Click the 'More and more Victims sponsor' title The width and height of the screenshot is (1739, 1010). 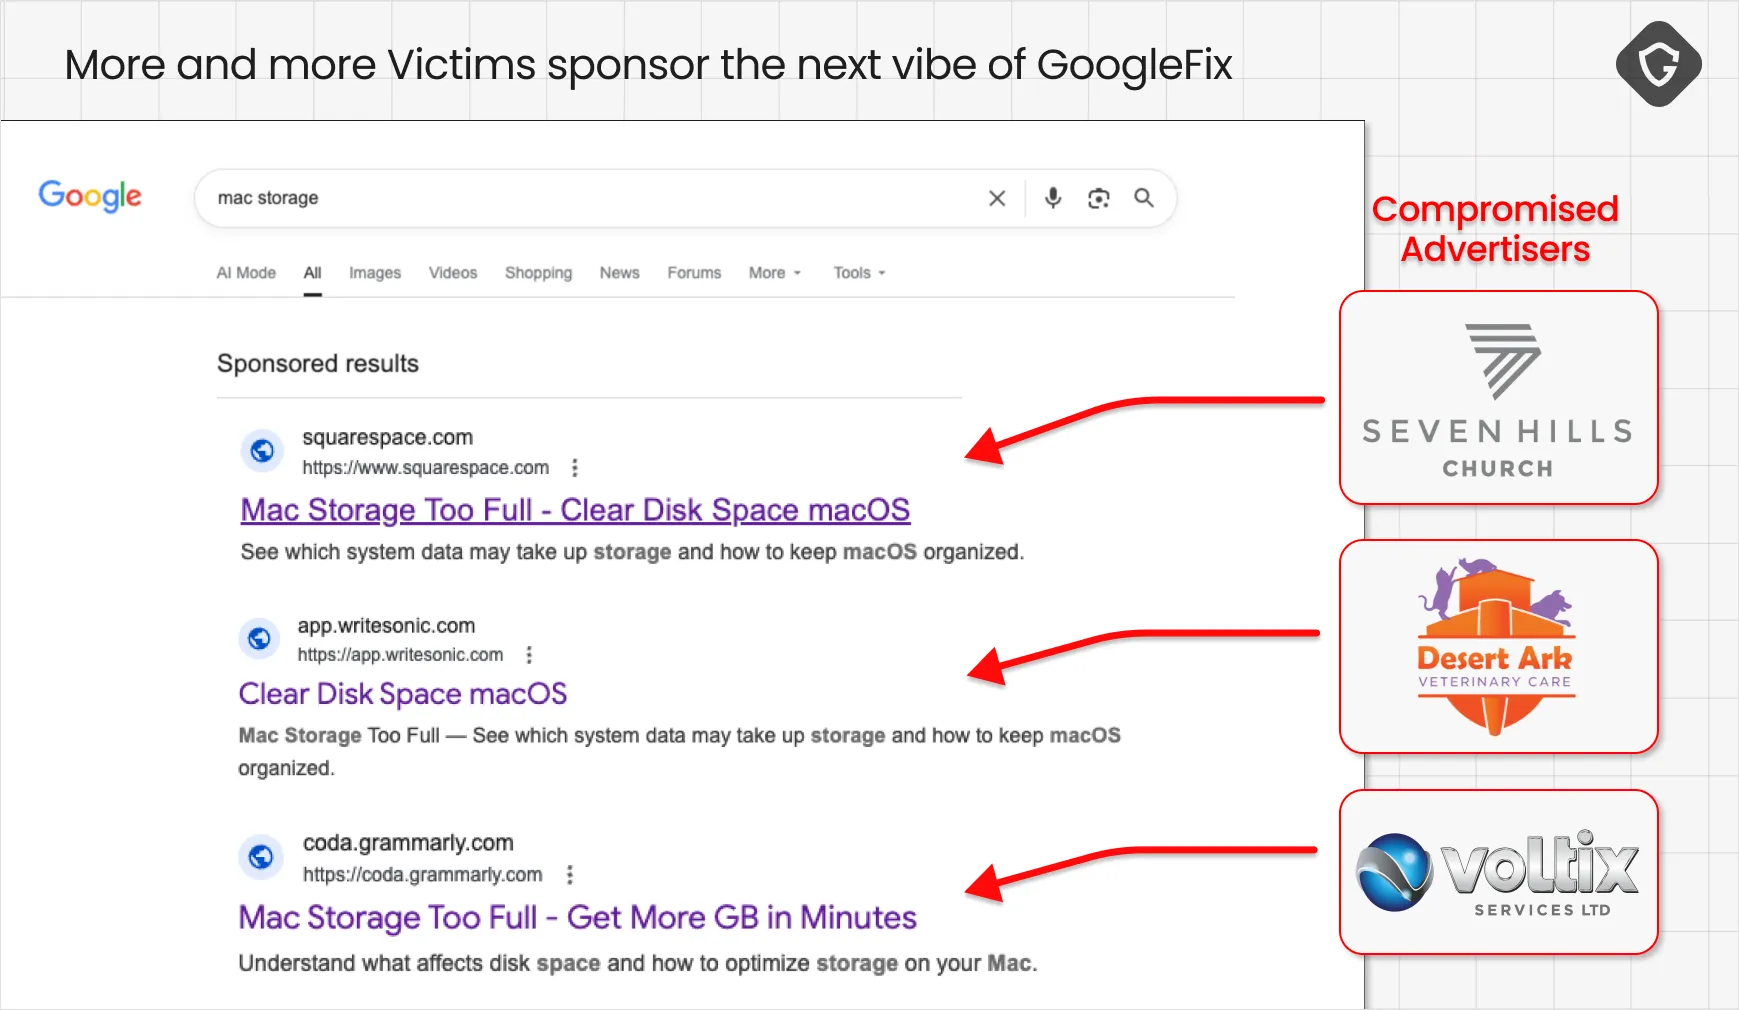tap(648, 65)
